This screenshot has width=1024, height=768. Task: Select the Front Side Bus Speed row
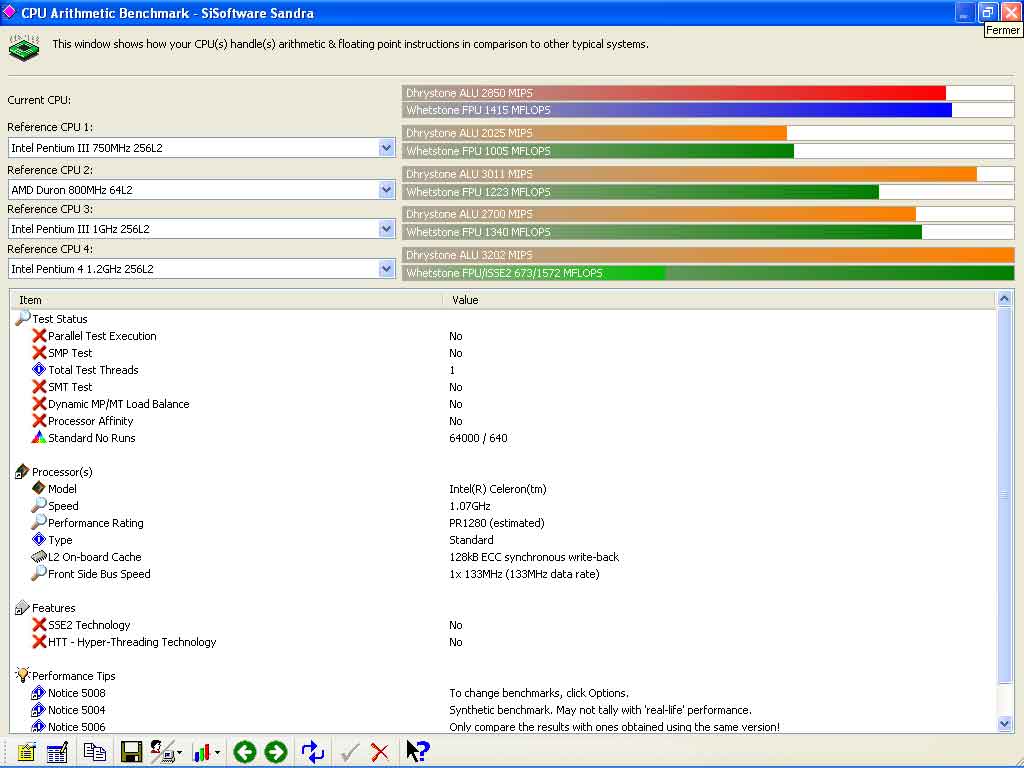click(99, 574)
